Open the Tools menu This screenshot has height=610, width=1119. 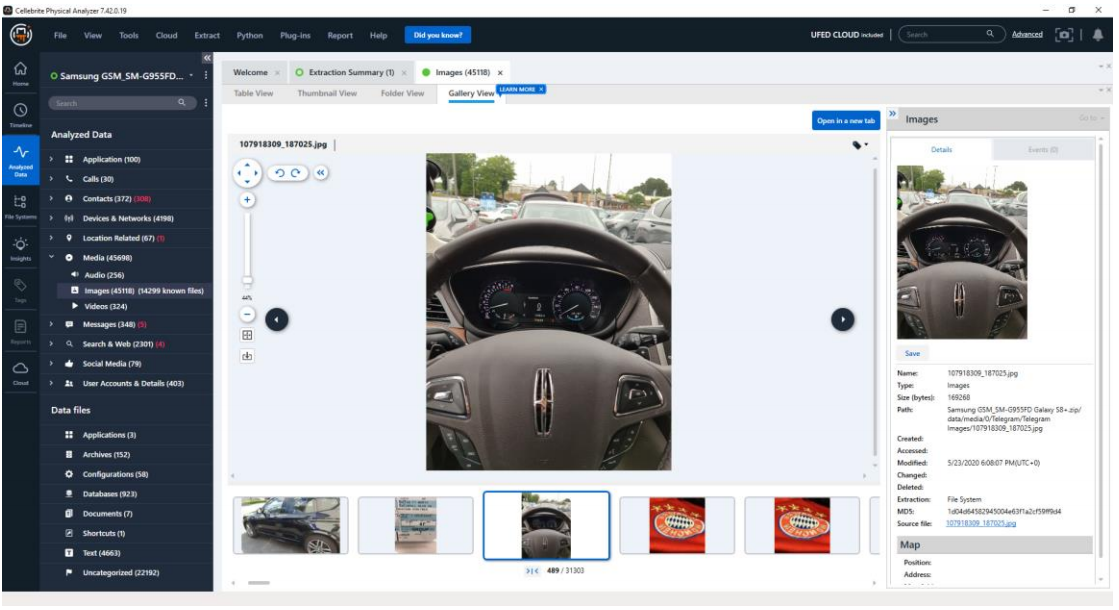pyautogui.click(x=129, y=35)
